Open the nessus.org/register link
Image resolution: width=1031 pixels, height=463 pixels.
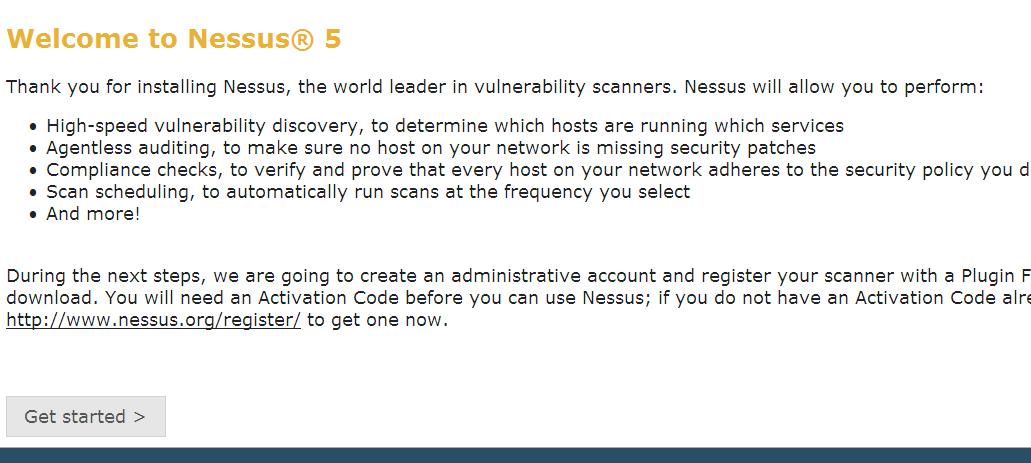click(153, 321)
